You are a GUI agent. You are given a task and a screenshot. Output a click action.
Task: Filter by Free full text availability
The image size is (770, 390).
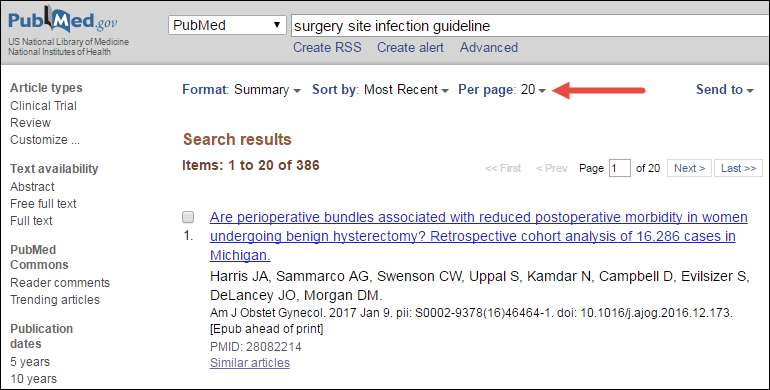click(x=43, y=204)
